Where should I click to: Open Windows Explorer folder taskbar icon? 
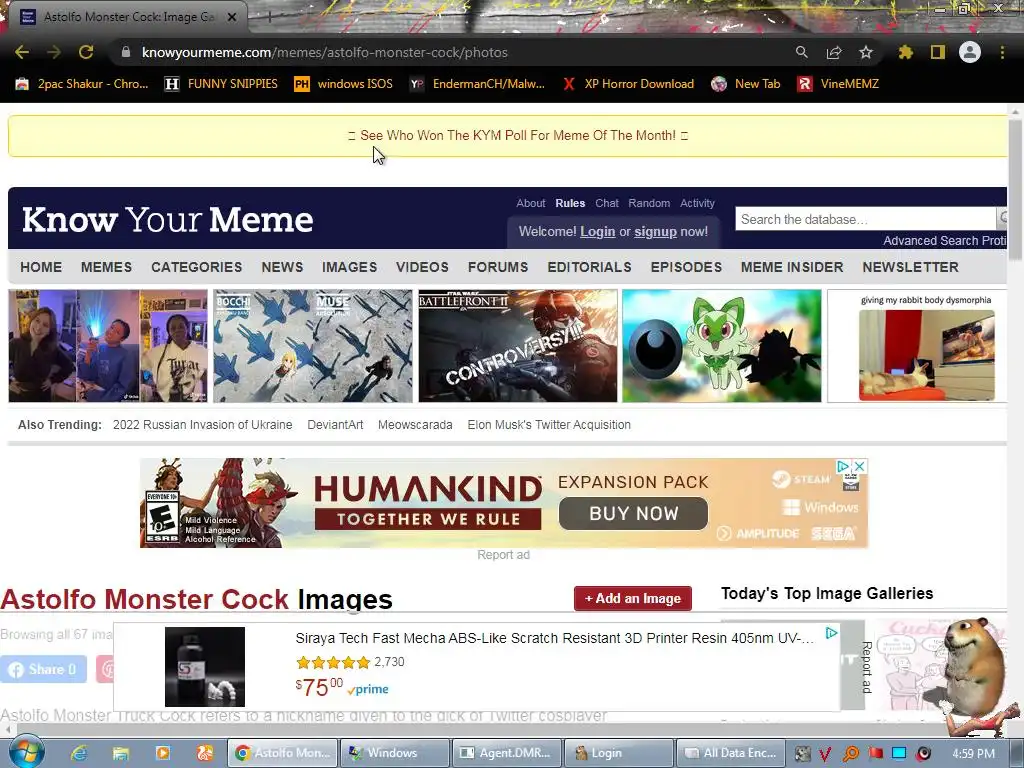click(121, 753)
